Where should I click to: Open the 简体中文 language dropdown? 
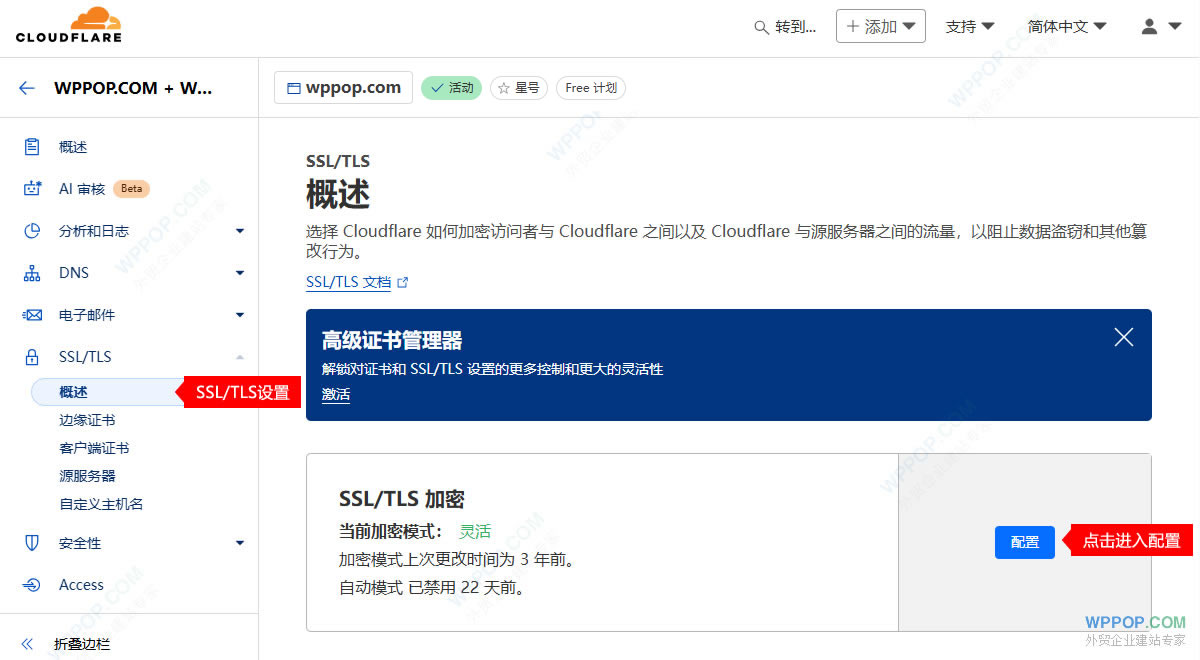(x=1064, y=26)
